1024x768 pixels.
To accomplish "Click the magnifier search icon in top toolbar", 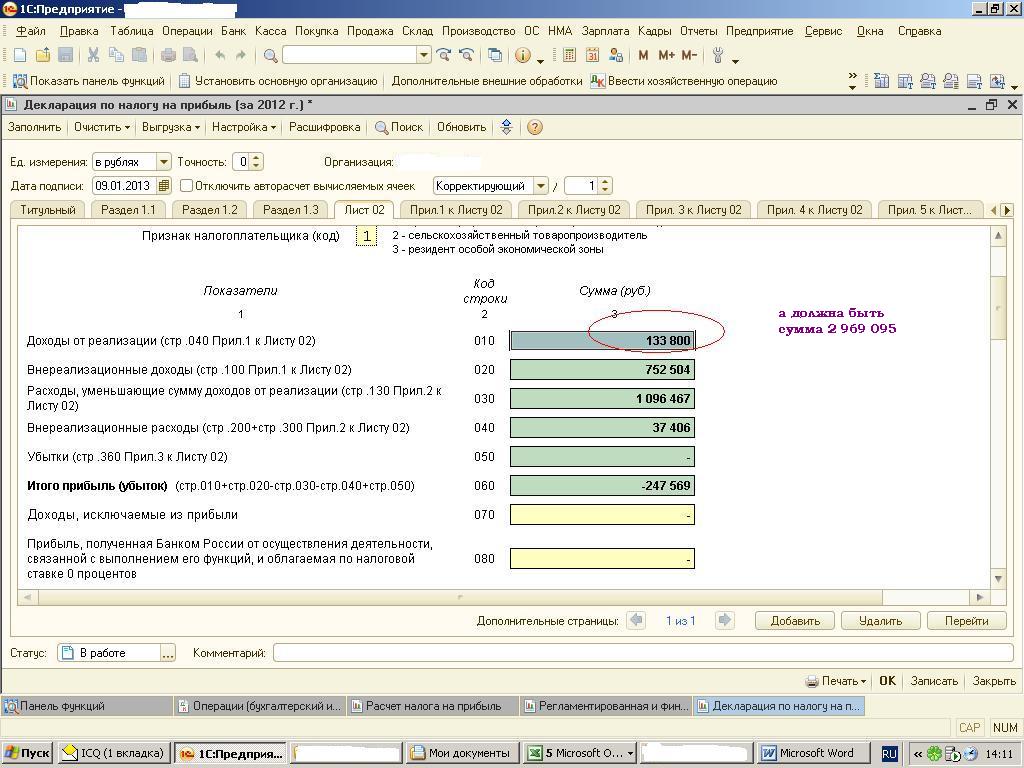I will (x=270, y=56).
